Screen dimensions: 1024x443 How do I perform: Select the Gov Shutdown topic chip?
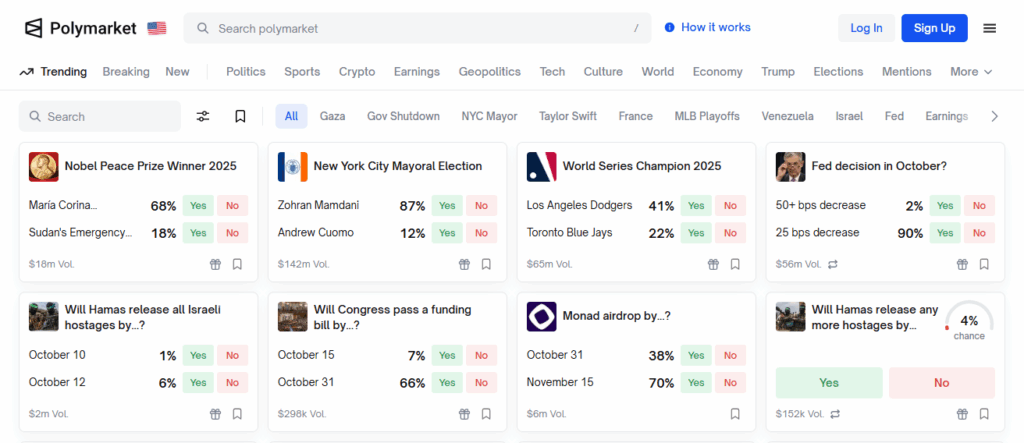pos(403,116)
